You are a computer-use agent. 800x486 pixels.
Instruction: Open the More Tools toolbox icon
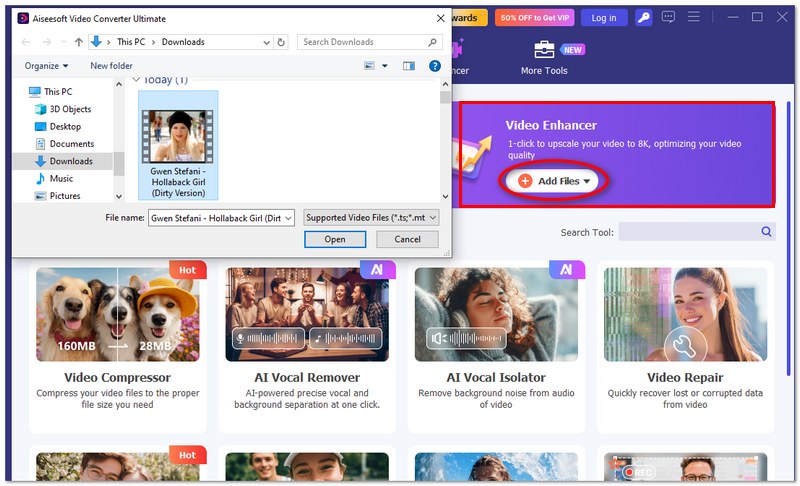click(544, 50)
